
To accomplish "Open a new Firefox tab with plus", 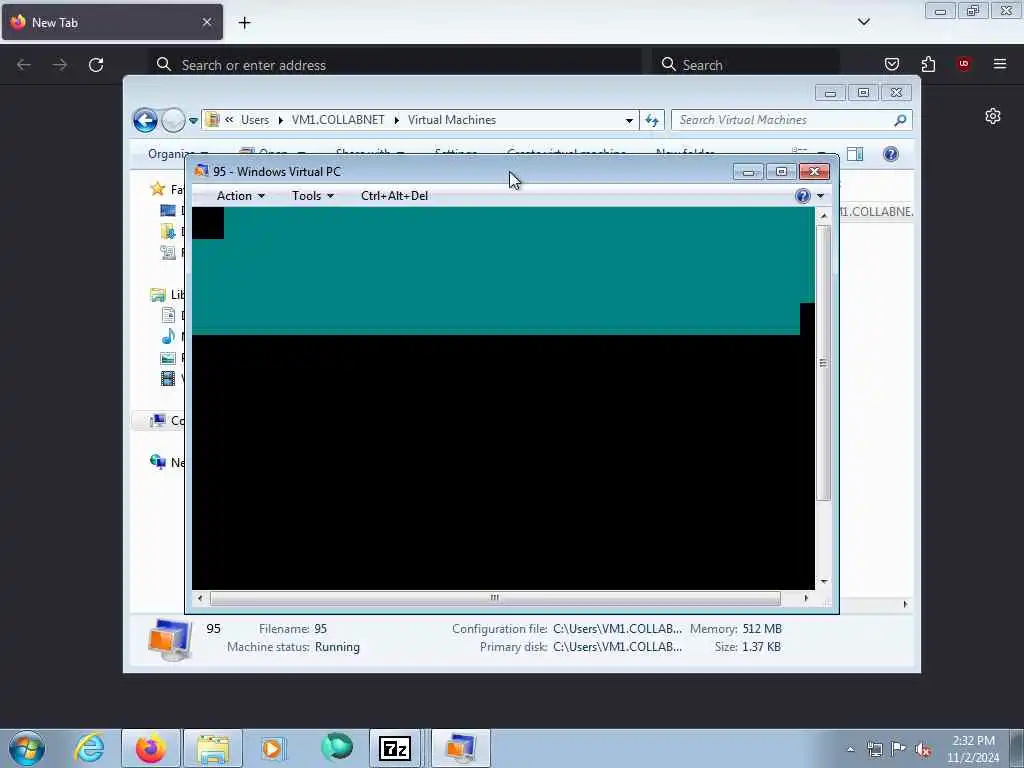I will 244,23.
